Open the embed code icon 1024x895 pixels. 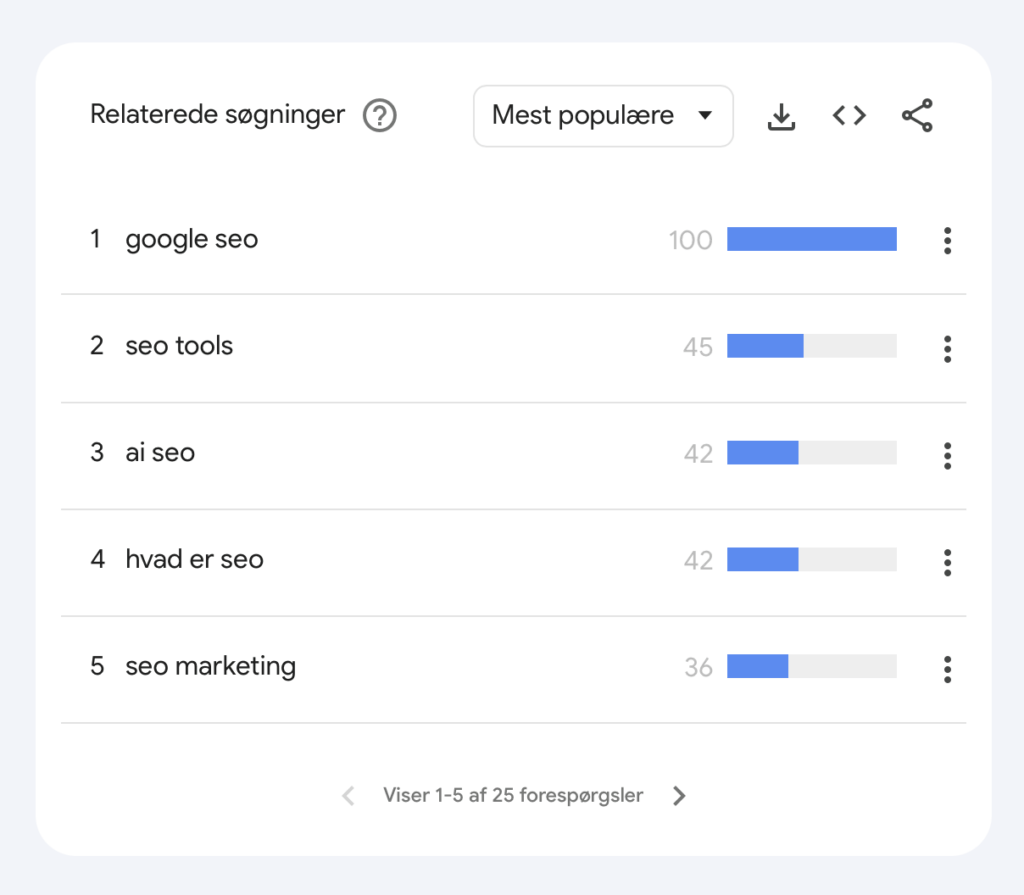tap(849, 116)
